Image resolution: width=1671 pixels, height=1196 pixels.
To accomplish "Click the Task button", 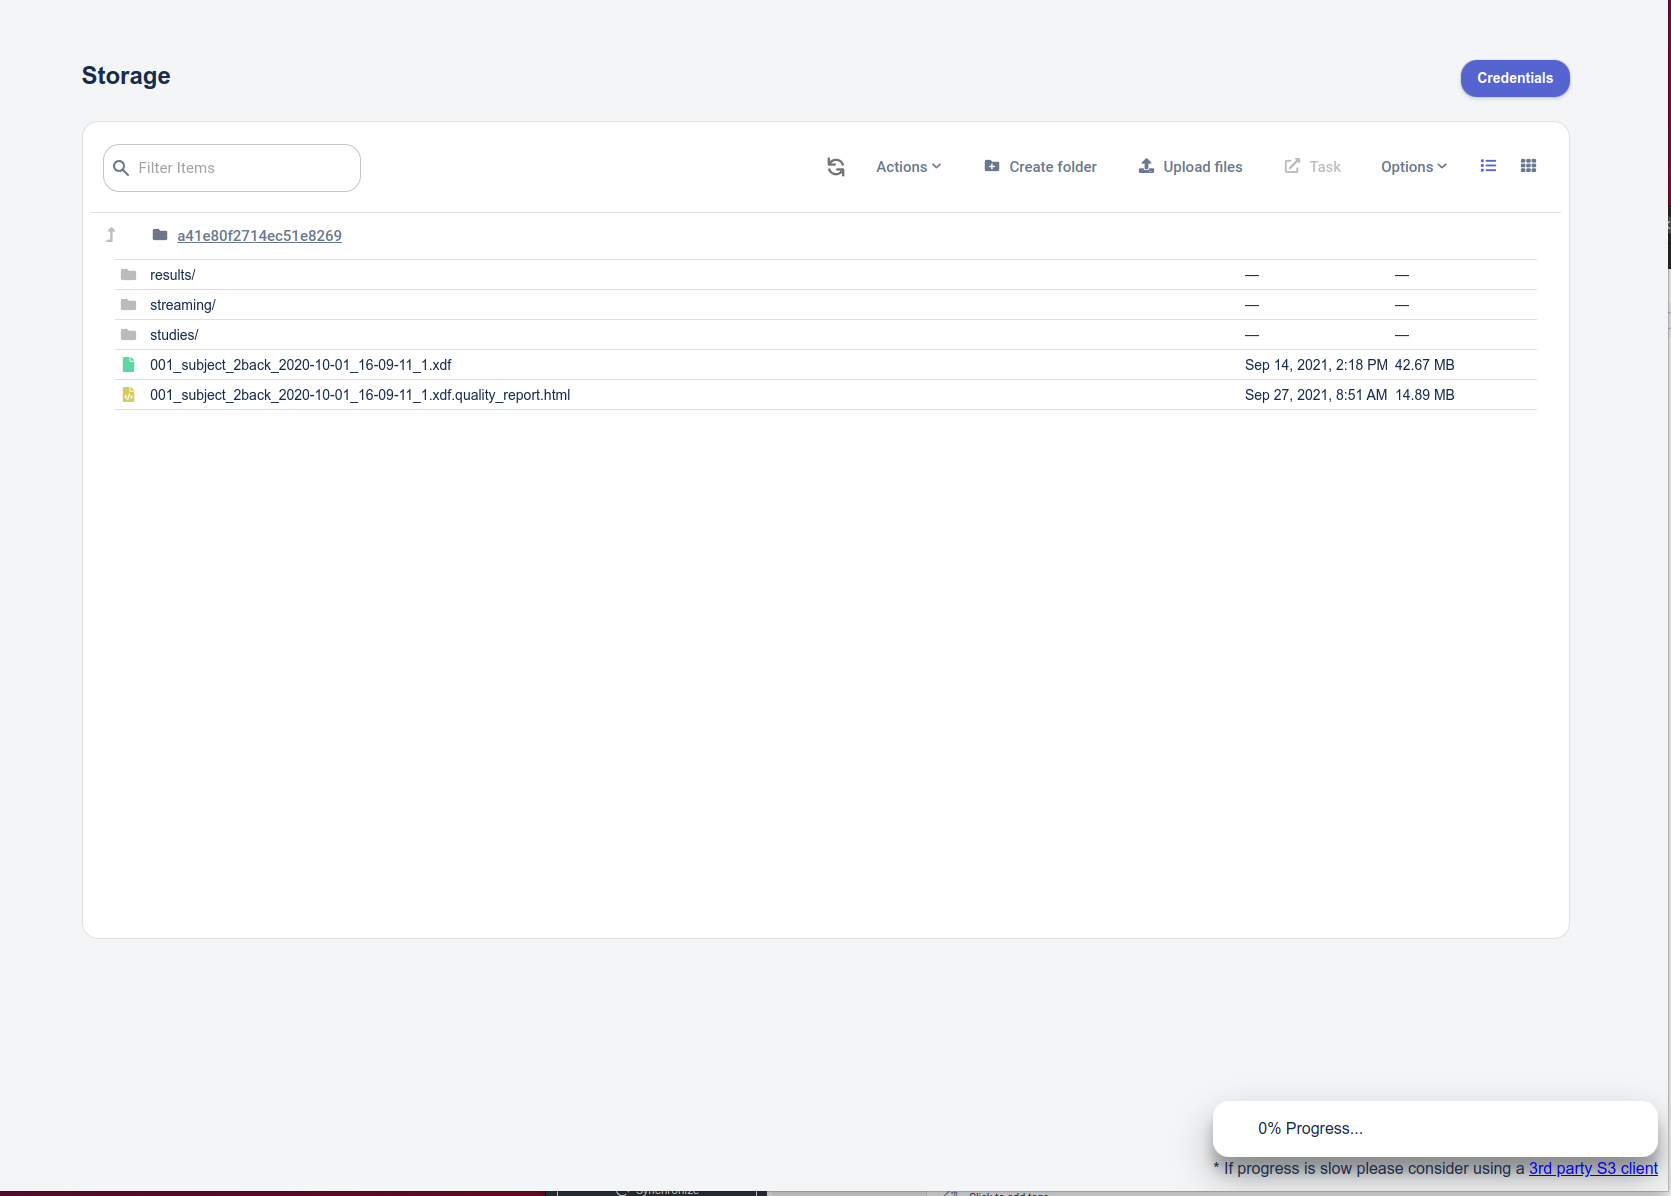I will pyautogui.click(x=1312, y=167).
